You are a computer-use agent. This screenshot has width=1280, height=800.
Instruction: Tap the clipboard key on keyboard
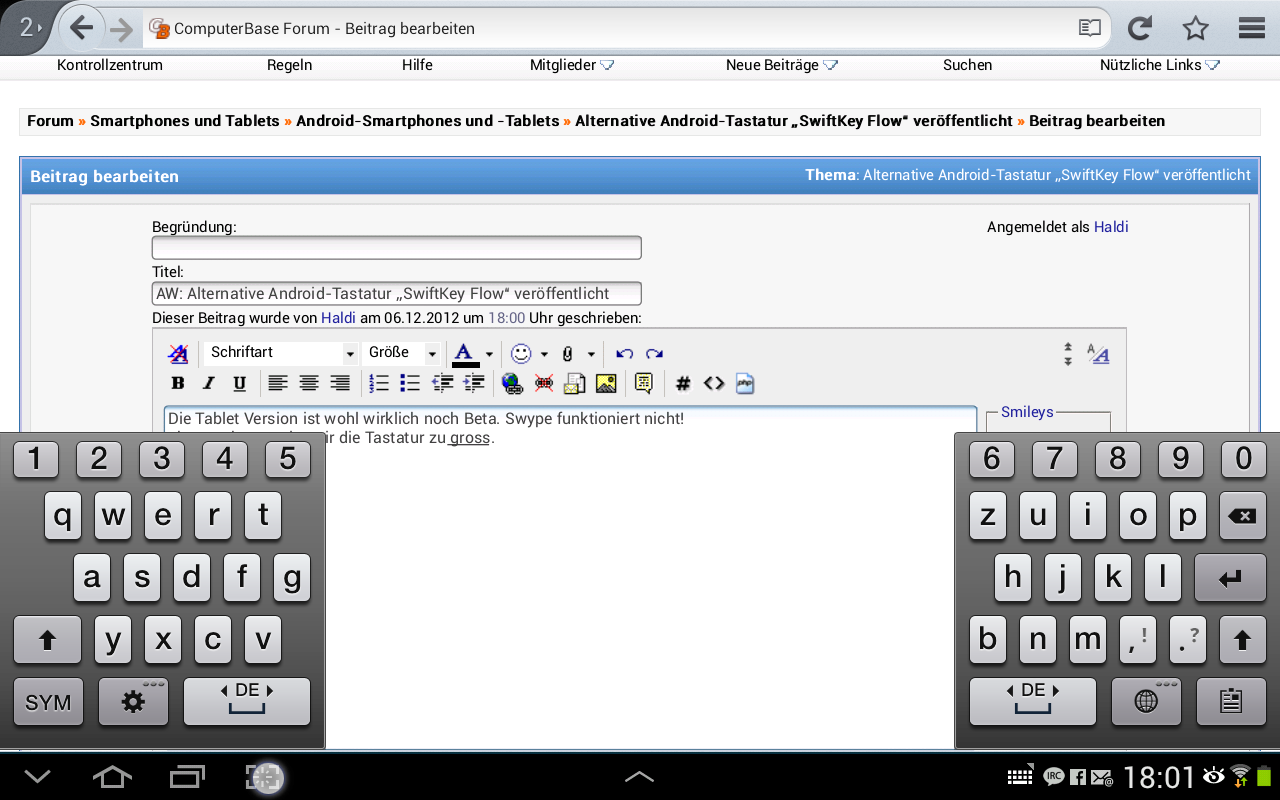(1231, 702)
